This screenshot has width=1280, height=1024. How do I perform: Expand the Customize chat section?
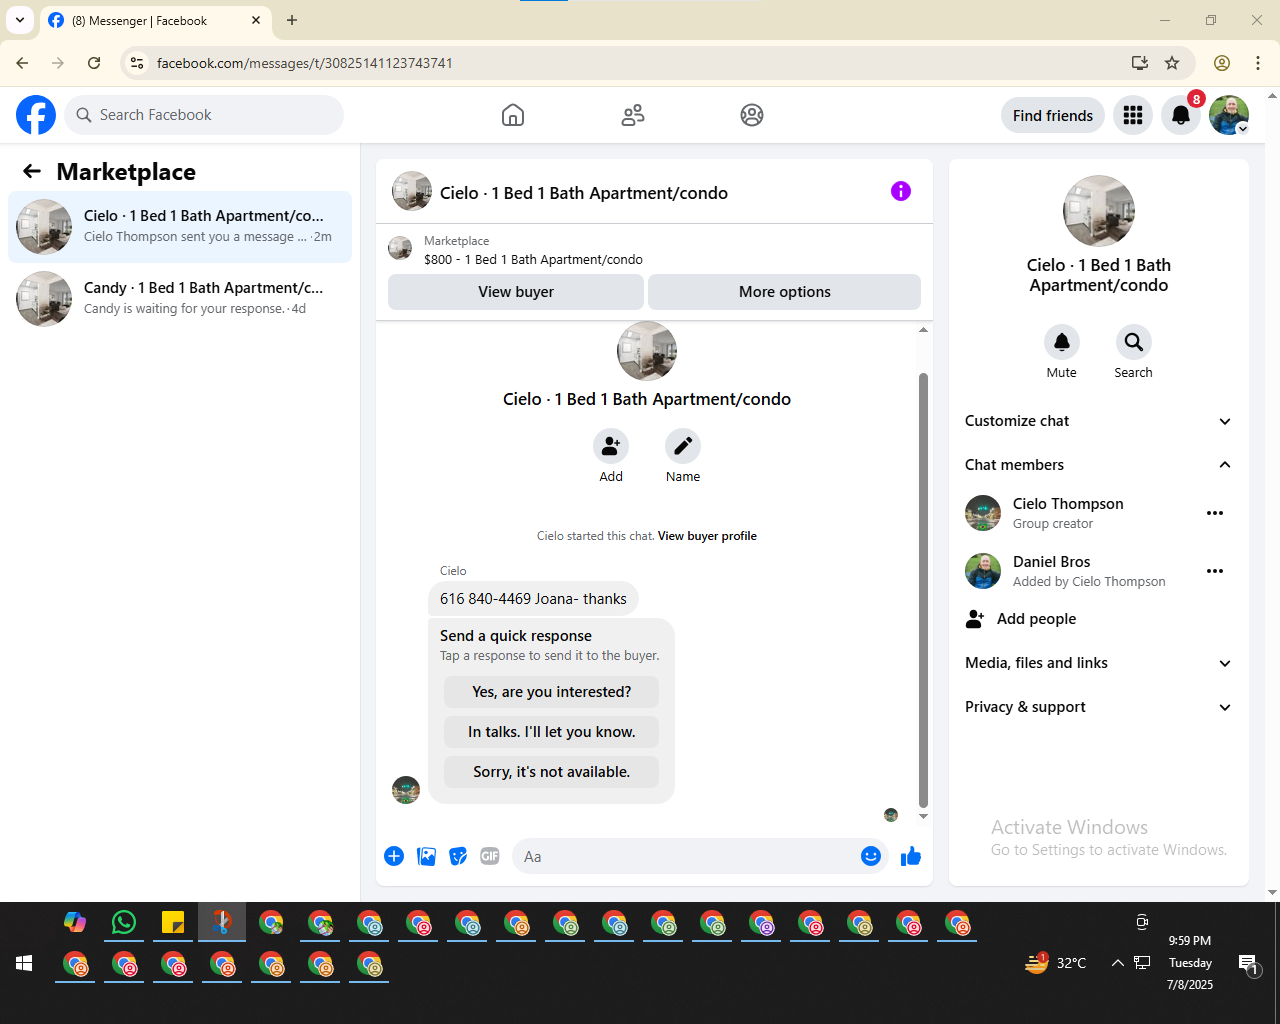click(x=1099, y=421)
